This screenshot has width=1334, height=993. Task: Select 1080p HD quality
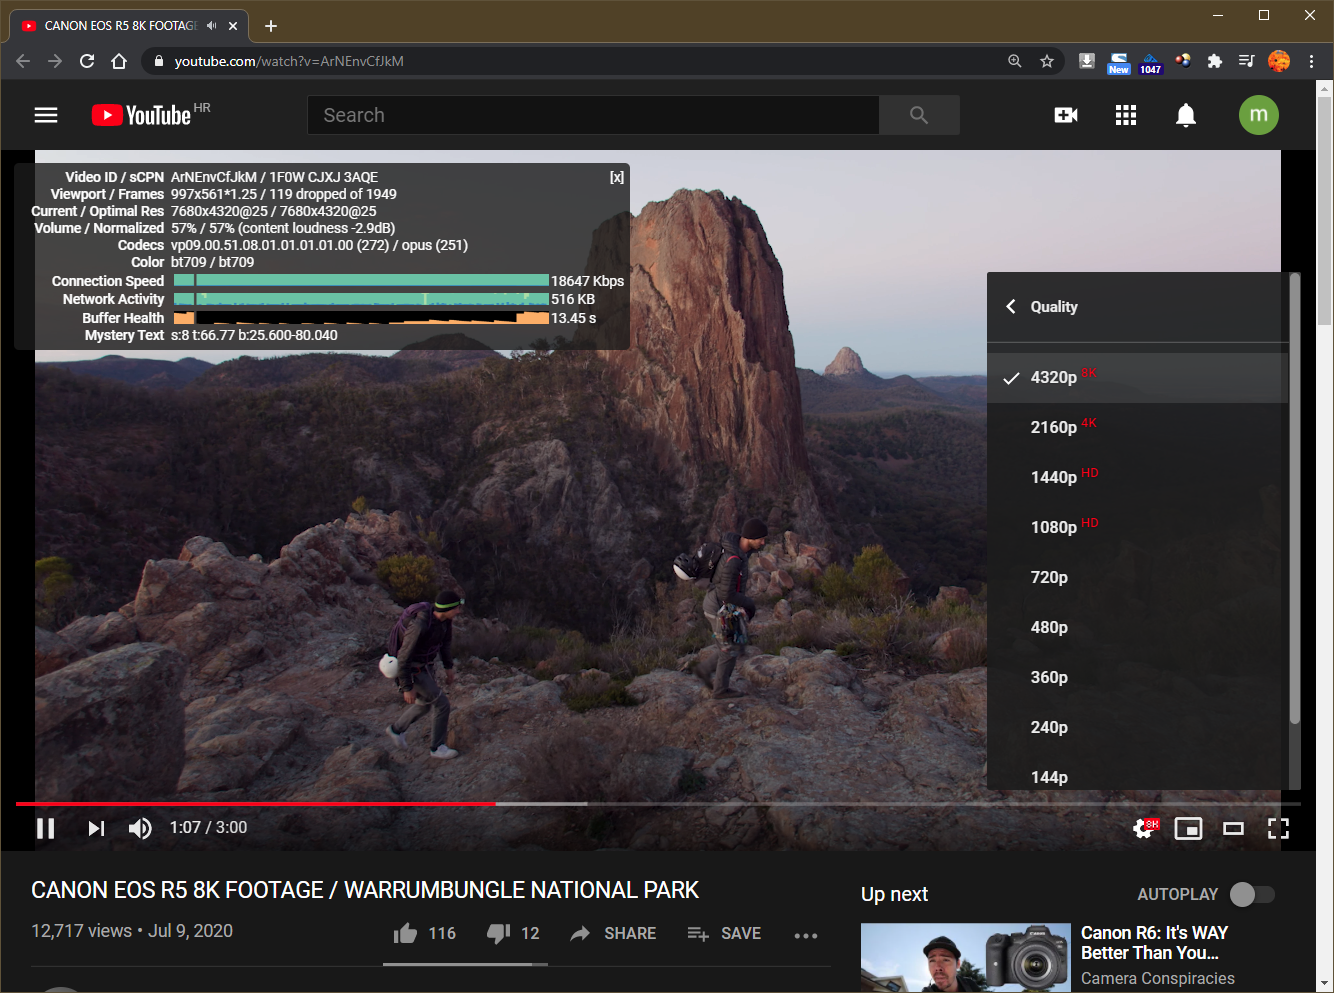tap(1137, 527)
